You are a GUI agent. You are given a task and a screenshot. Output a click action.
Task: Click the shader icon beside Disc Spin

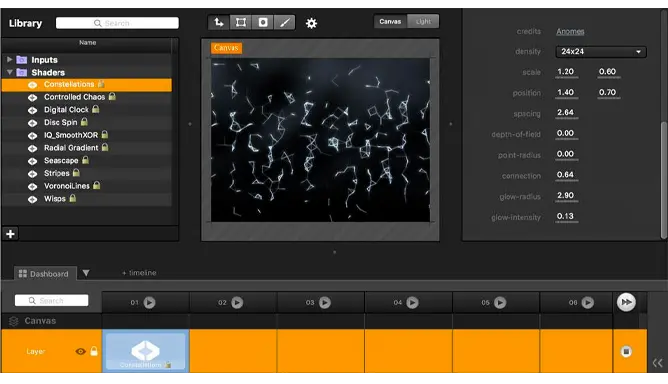(32, 123)
